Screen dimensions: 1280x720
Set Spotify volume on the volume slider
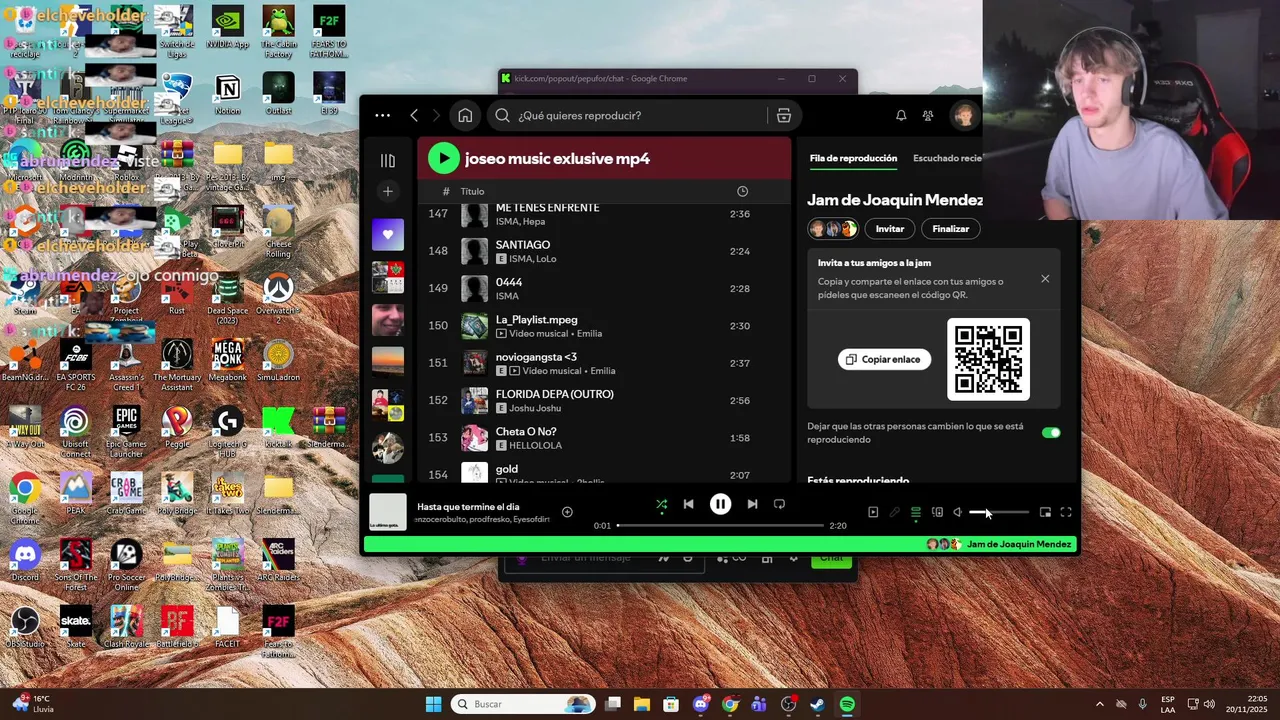[x=999, y=512]
